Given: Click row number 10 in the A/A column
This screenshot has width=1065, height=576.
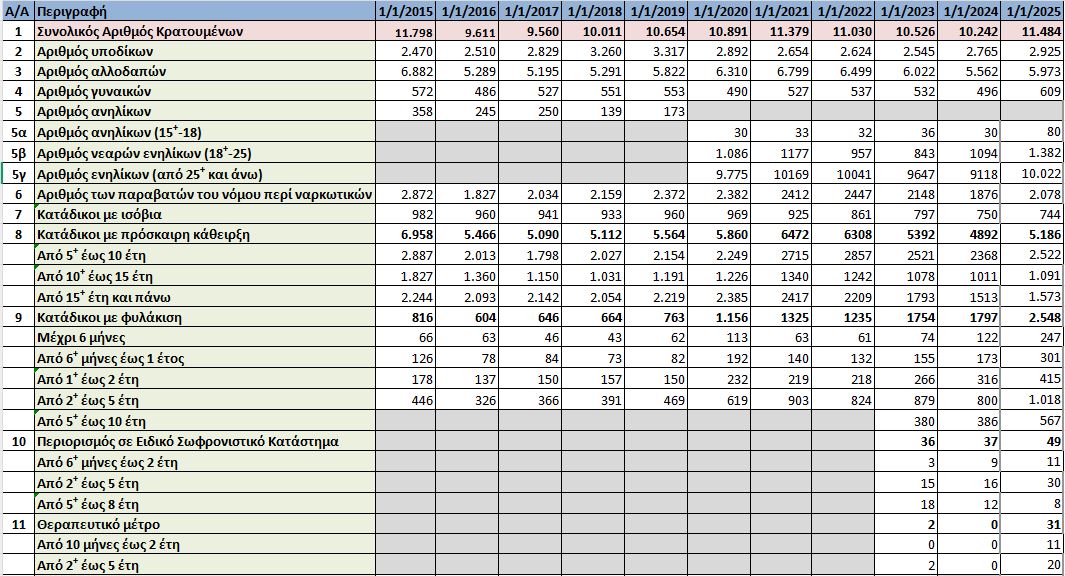Looking at the screenshot, I should 17,441.
